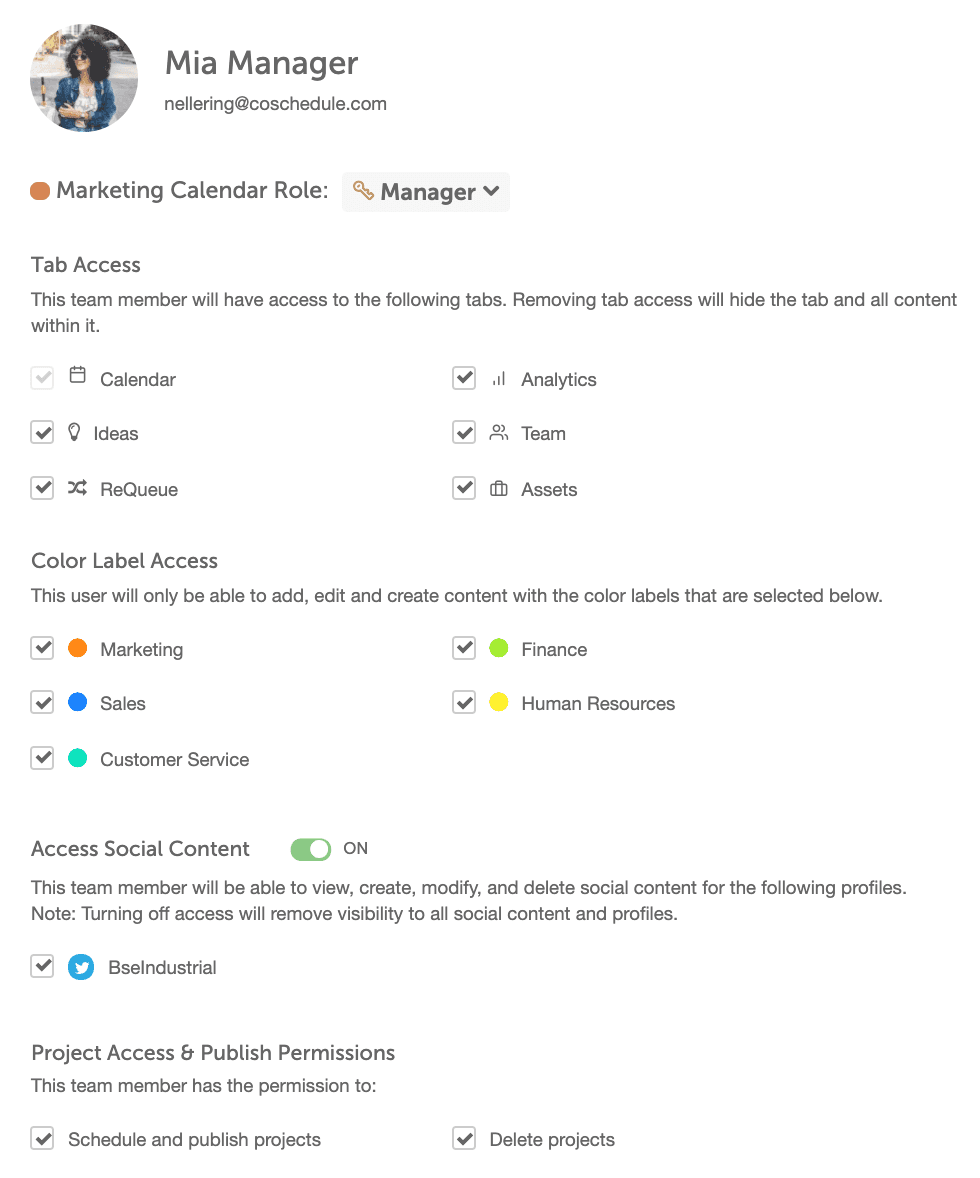Click the Mia Manager name heading

(261, 63)
